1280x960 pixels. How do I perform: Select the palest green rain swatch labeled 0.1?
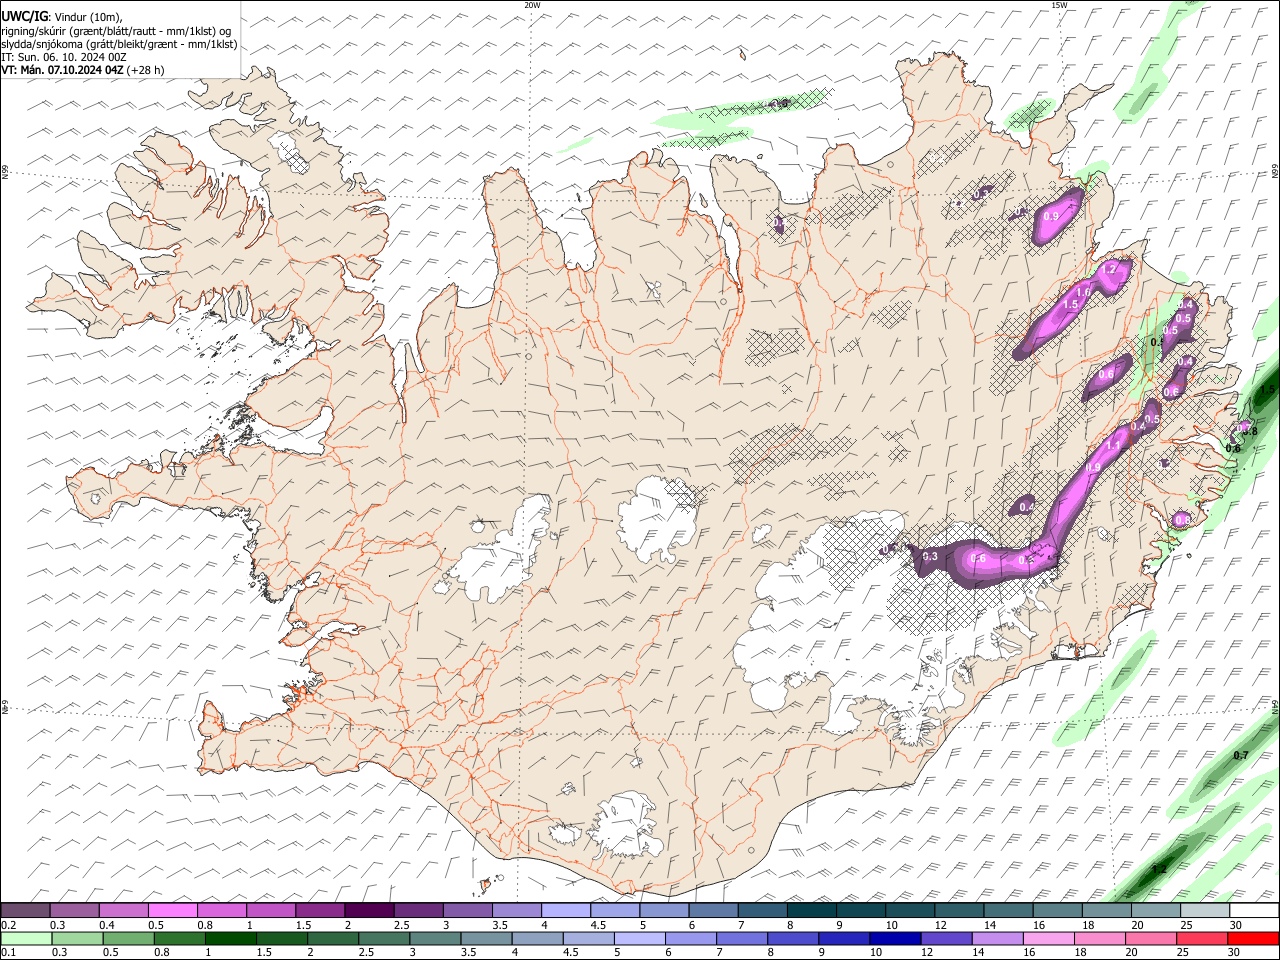(x=26, y=938)
